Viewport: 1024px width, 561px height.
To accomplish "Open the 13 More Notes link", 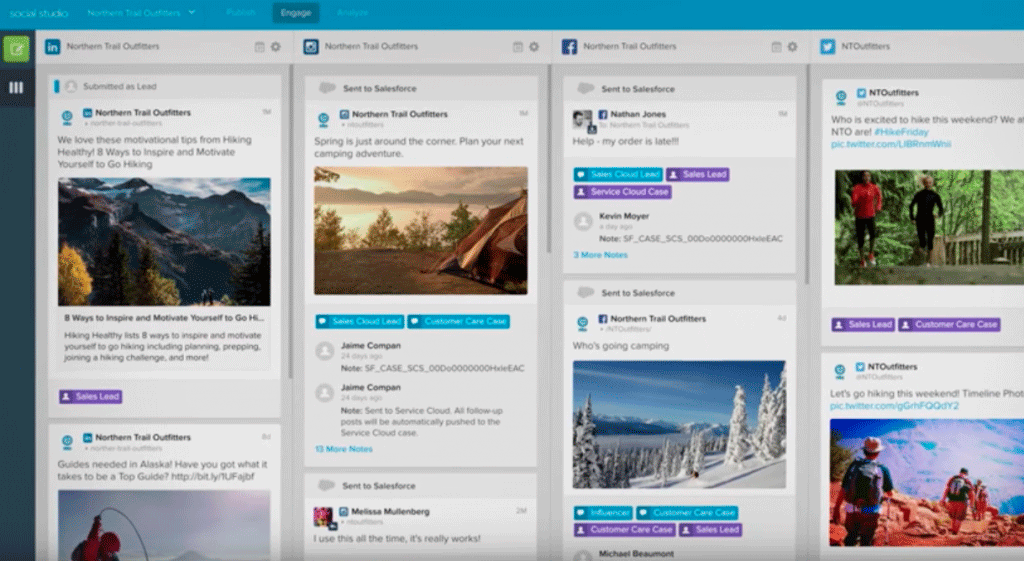I will tap(344, 449).
